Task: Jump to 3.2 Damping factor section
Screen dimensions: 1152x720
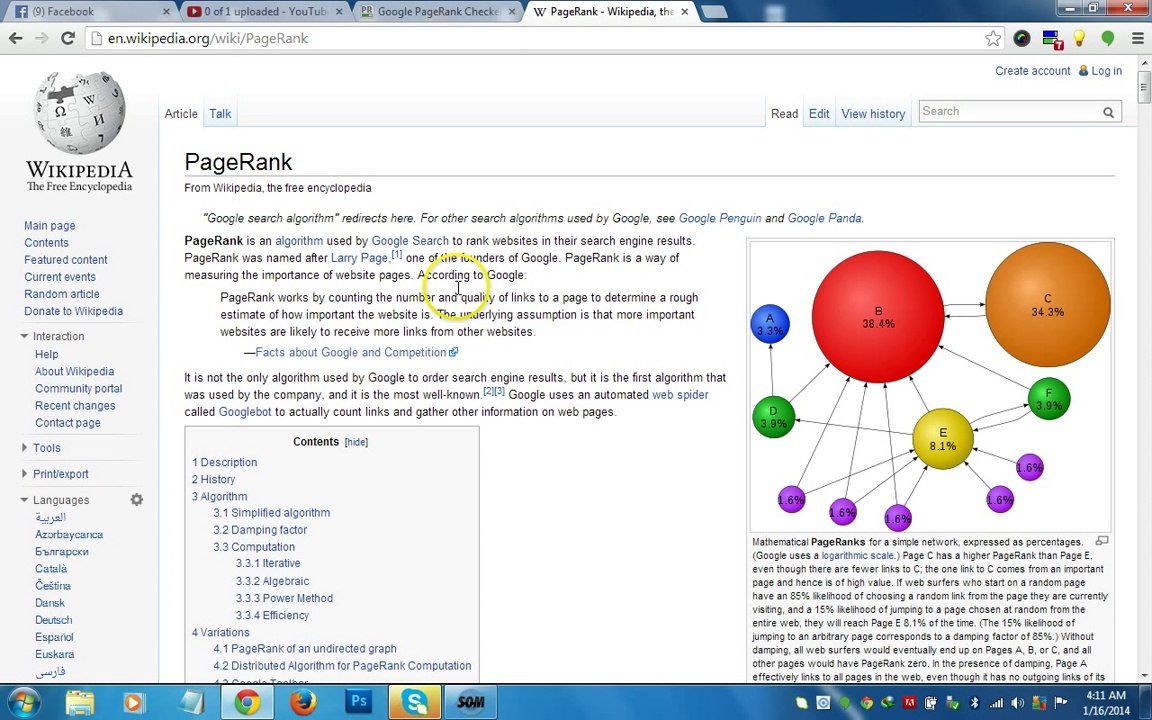Action: [260, 530]
